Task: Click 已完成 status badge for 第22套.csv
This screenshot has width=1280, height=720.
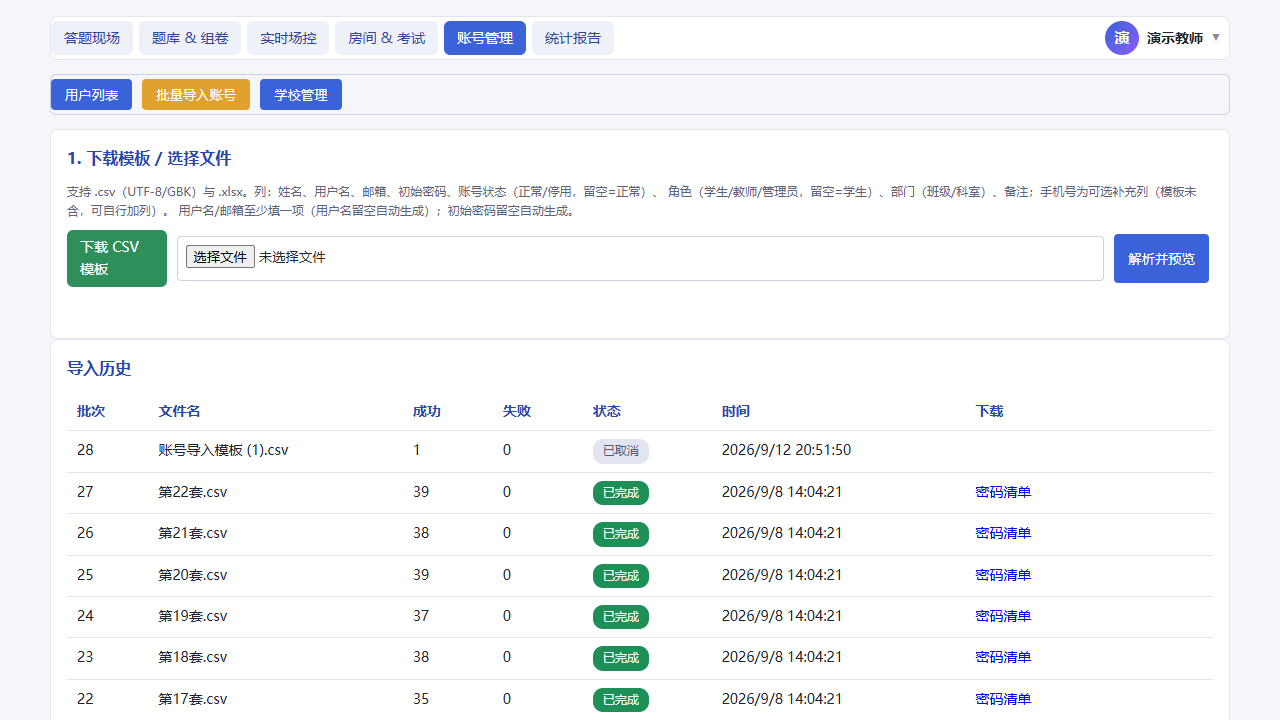Action: [621, 493]
